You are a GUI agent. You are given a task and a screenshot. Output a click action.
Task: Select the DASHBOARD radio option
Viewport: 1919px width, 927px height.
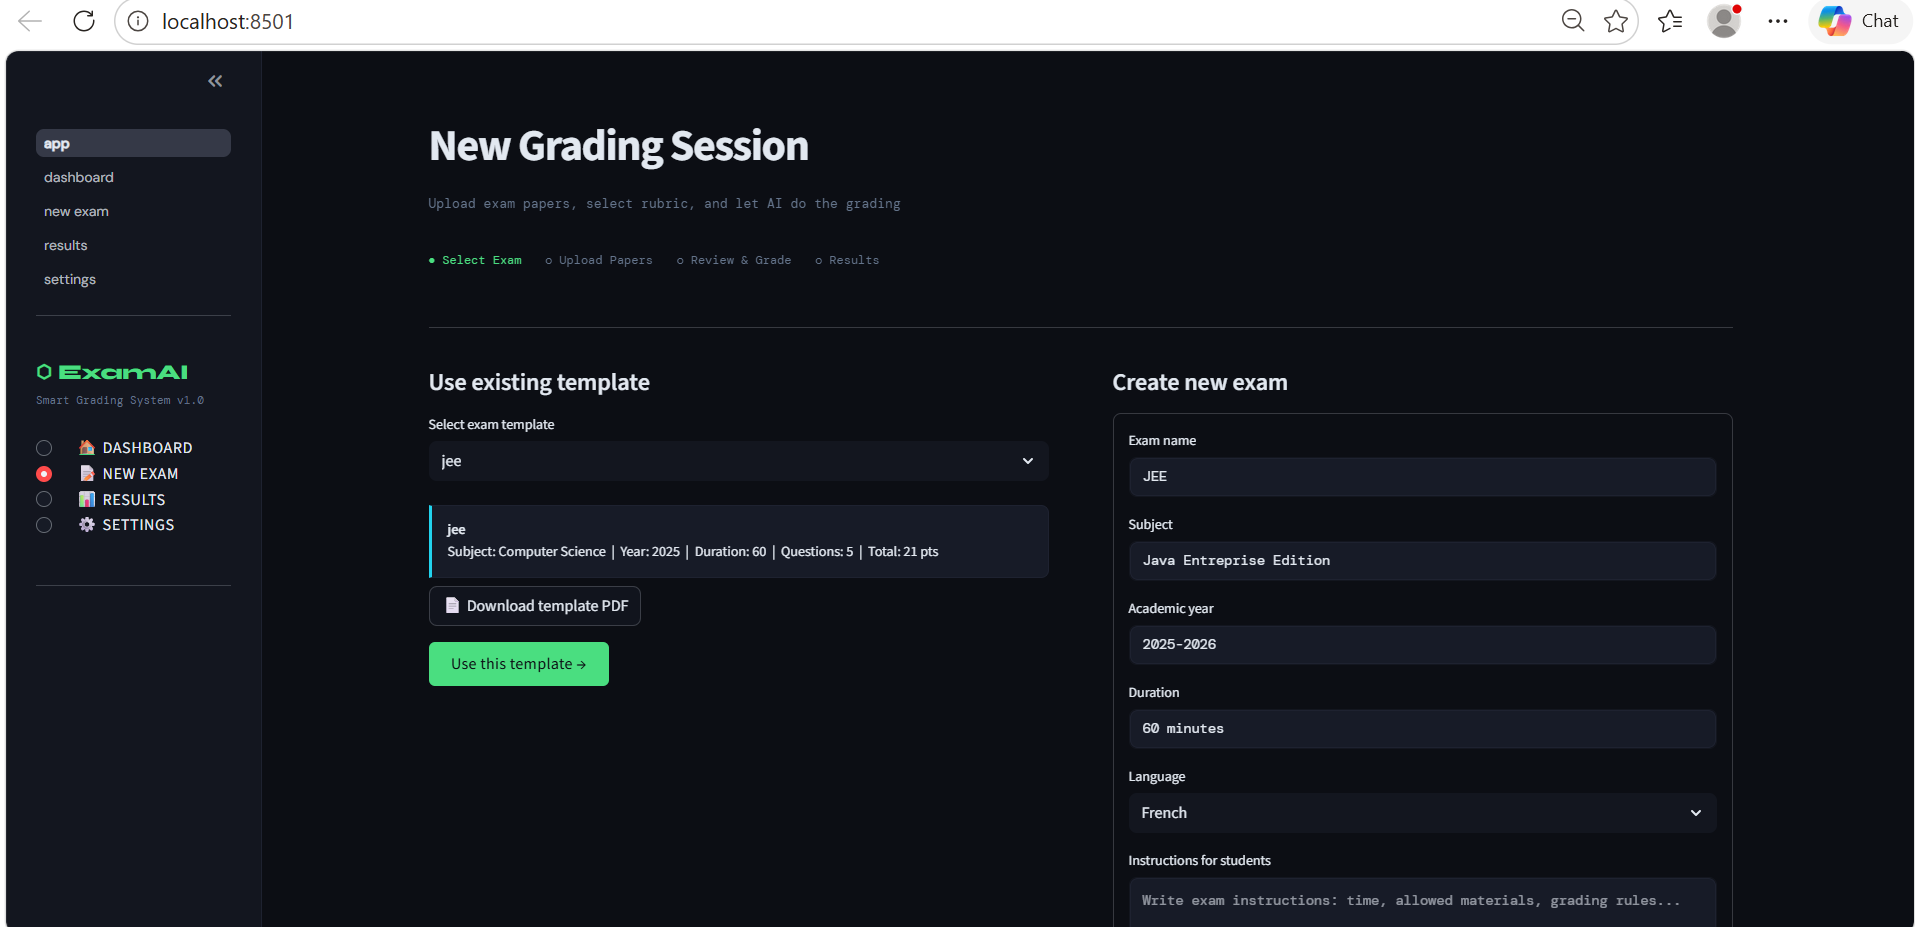click(44, 448)
